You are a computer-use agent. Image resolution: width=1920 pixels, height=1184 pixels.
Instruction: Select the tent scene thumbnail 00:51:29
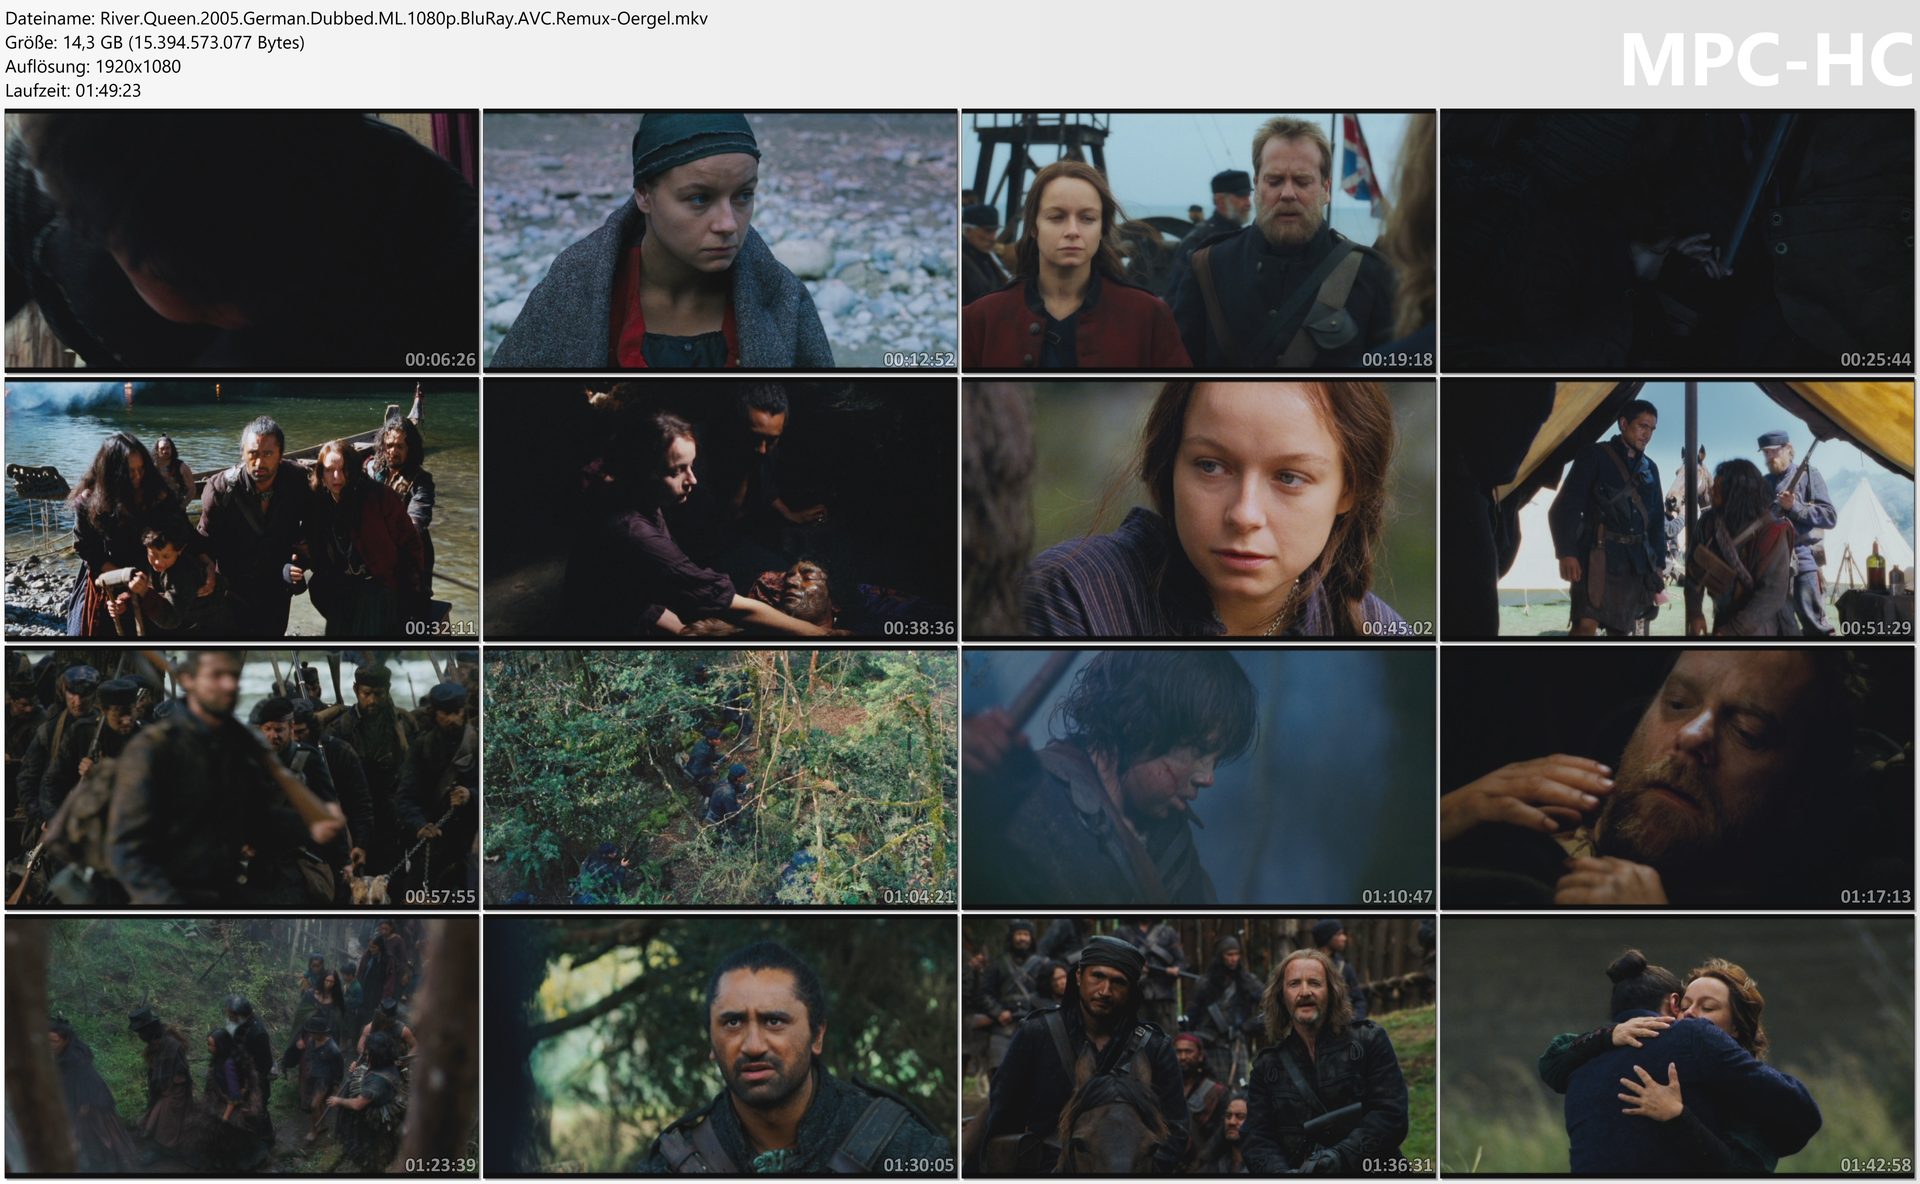tap(1677, 508)
